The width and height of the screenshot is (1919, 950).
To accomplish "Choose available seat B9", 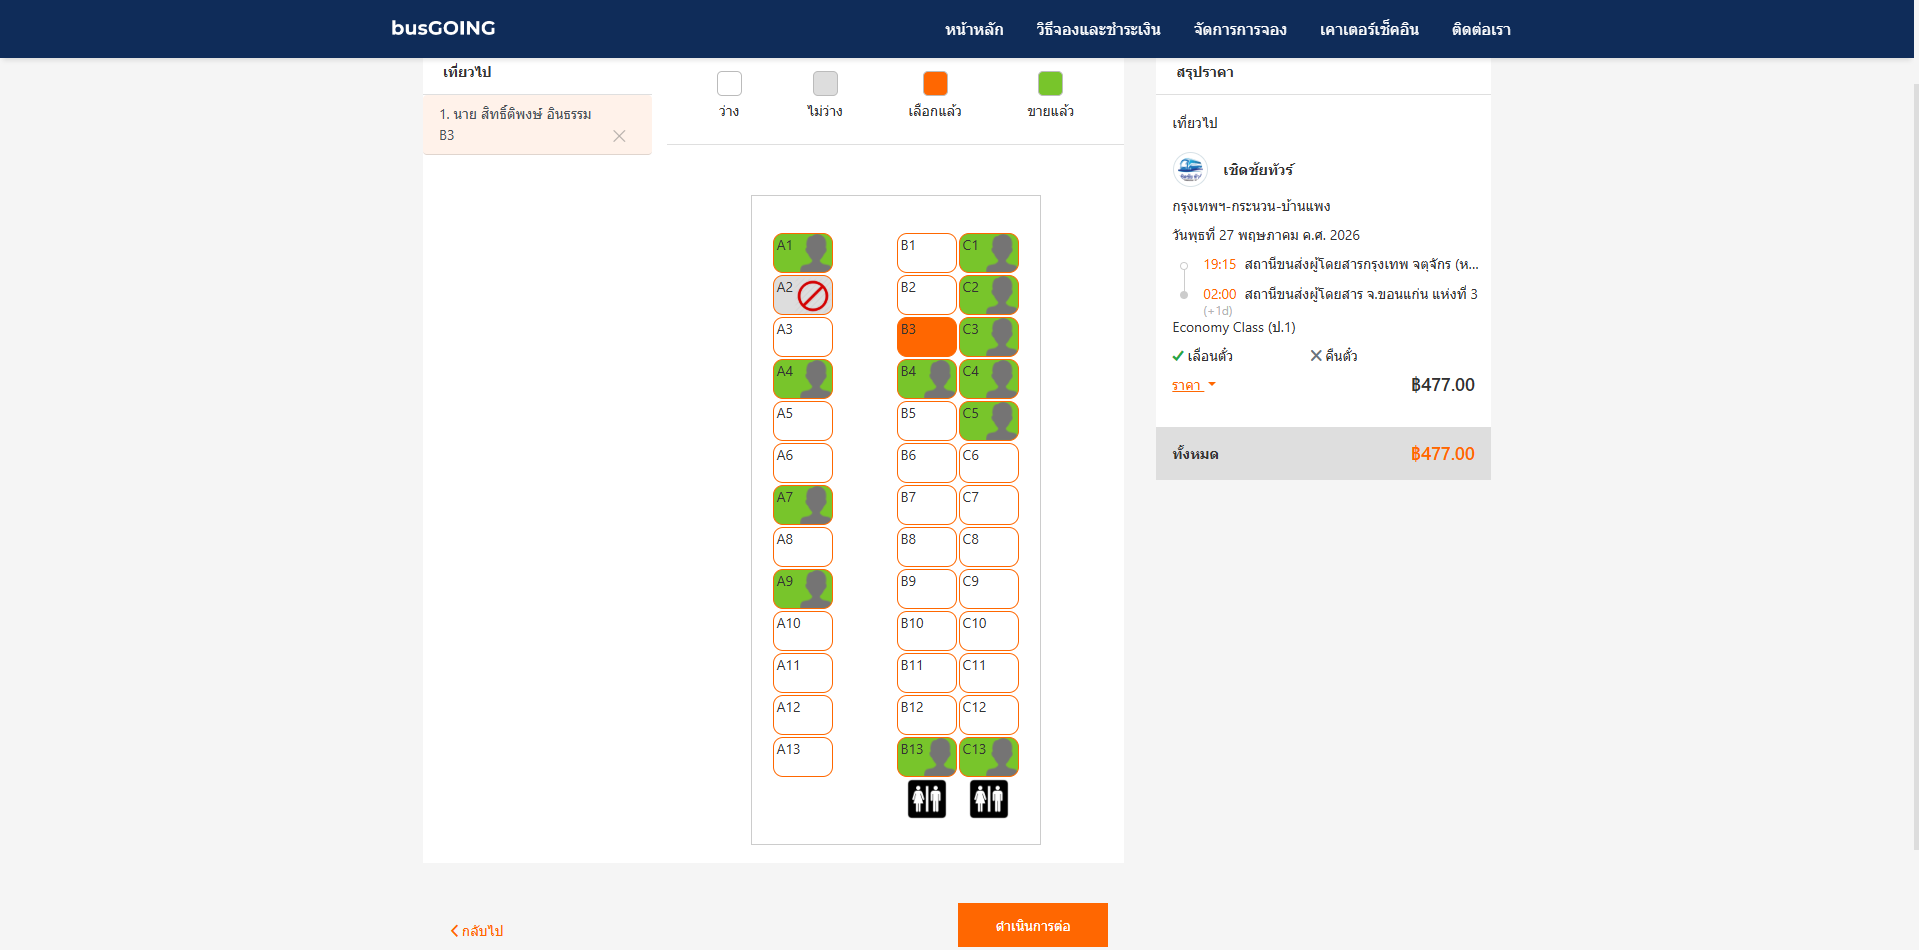I will pyautogui.click(x=927, y=589).
